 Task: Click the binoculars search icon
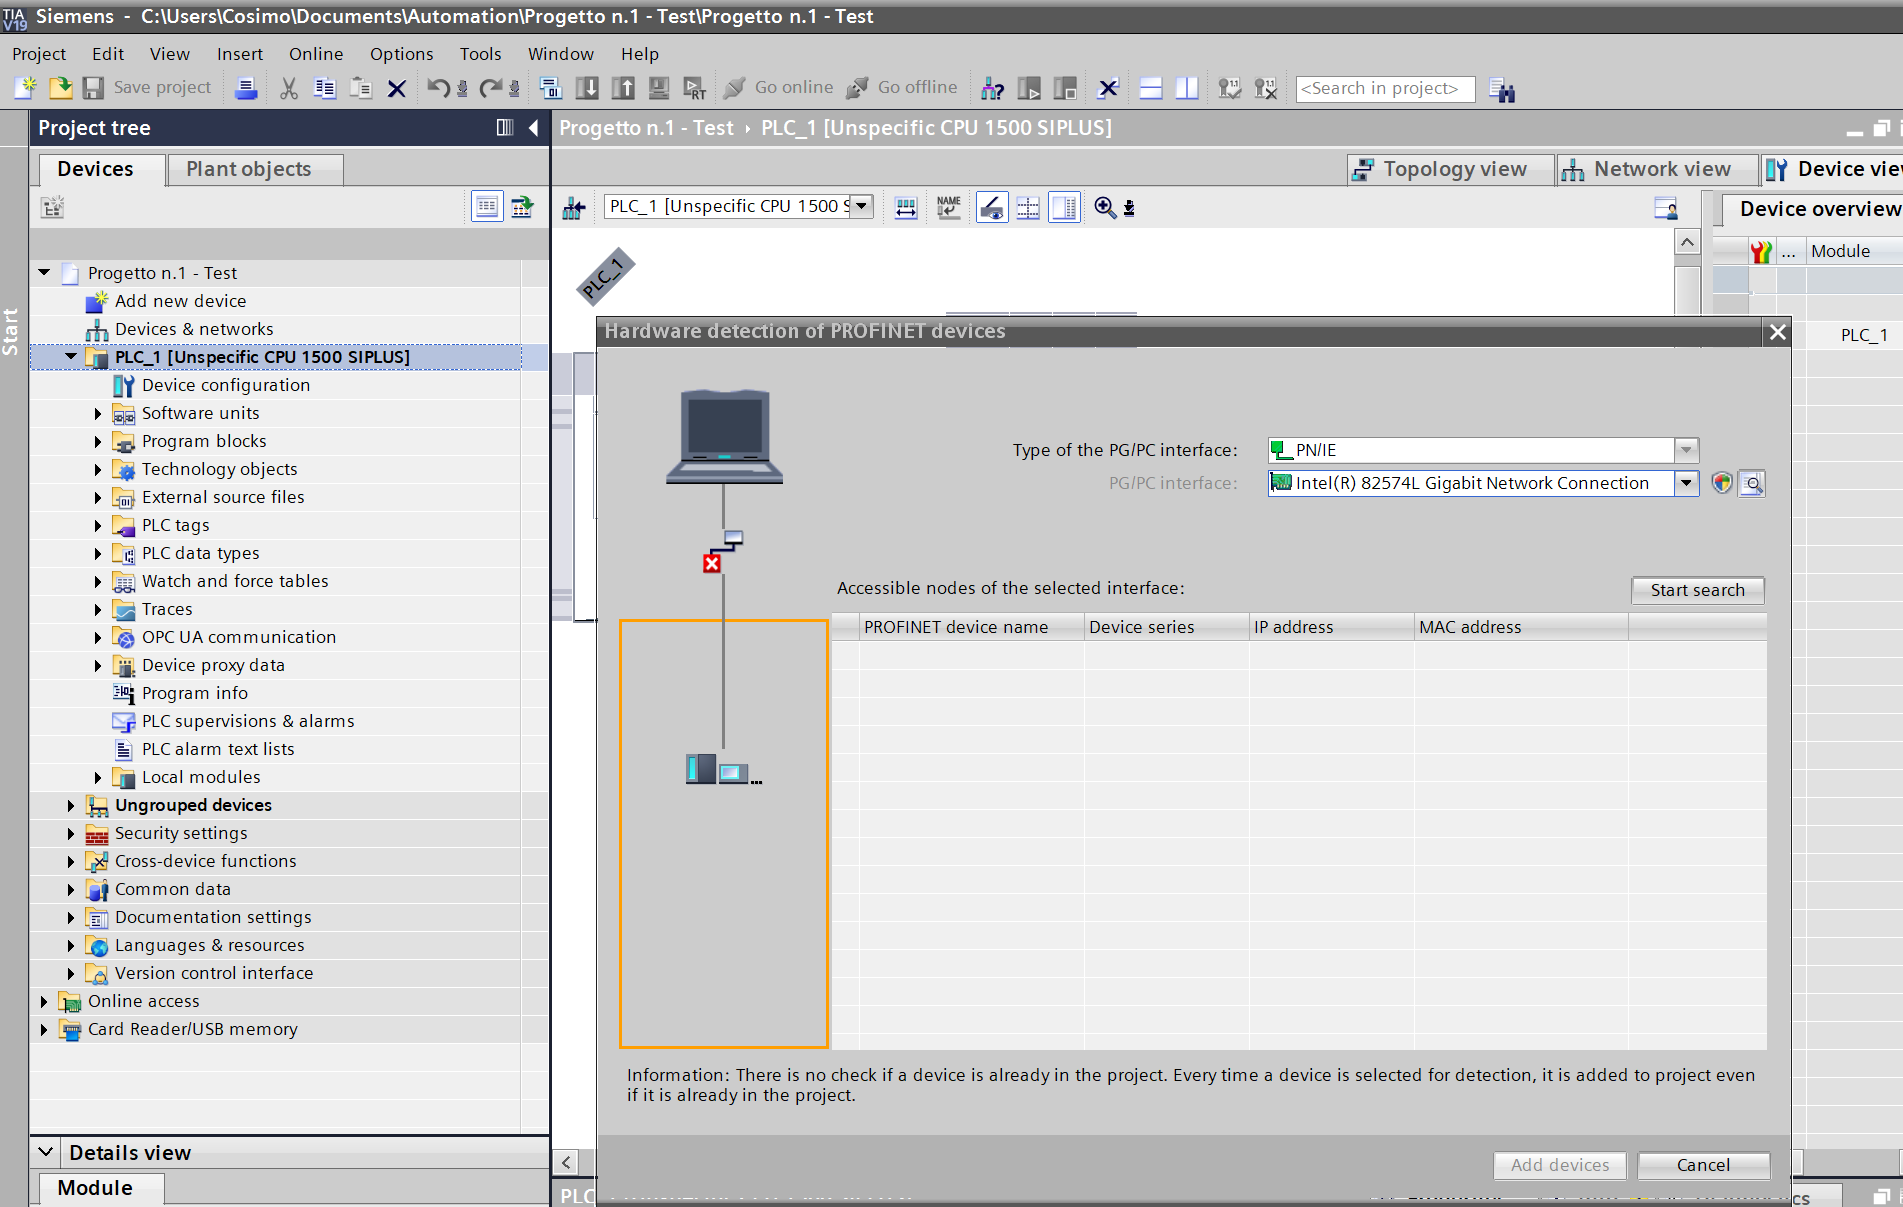pyautogui.click(x=1502, y=90)
